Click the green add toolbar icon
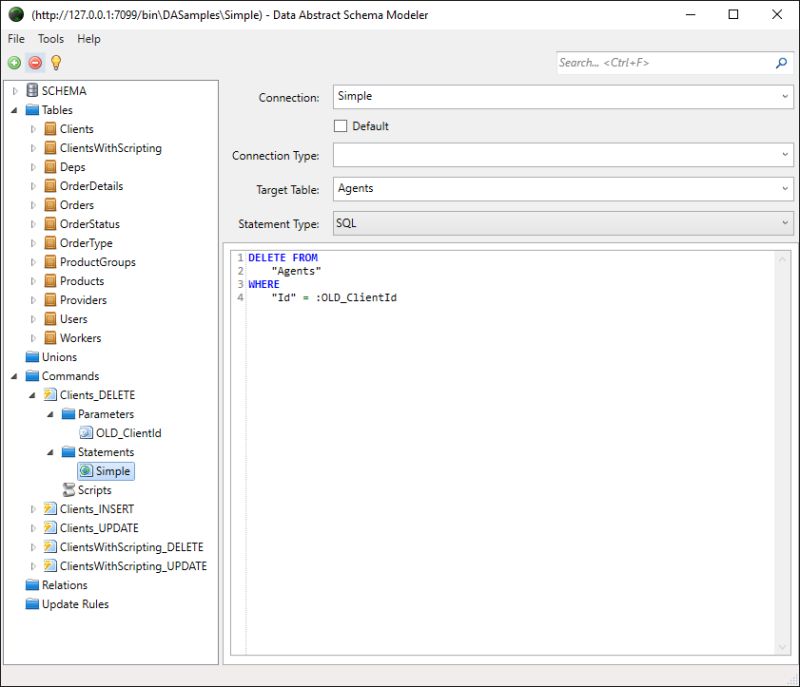This screenshot has height=687, width=800. (x=14, y=62)
